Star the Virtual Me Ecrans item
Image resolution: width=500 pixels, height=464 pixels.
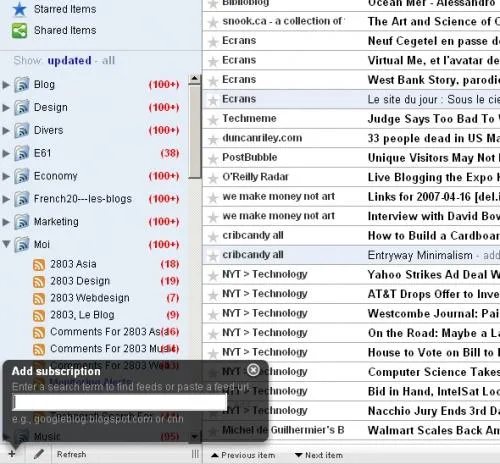(213, 62)
